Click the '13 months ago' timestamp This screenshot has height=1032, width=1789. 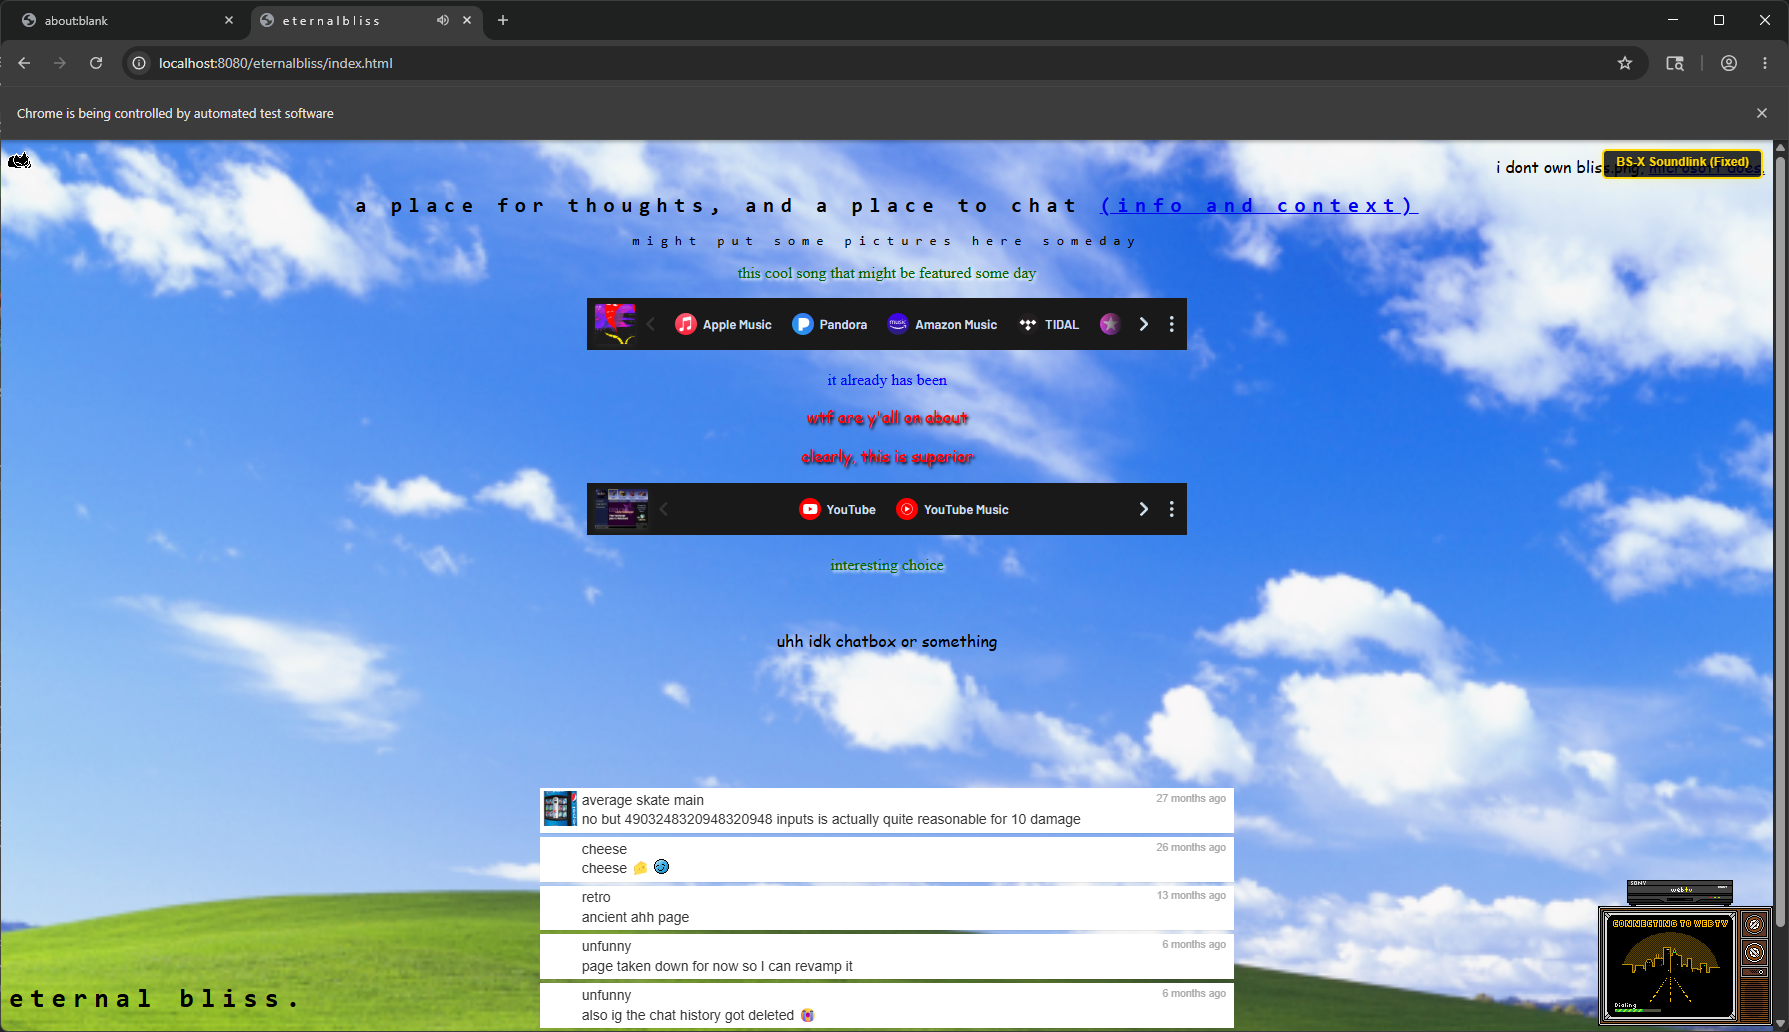[1191, 895]
